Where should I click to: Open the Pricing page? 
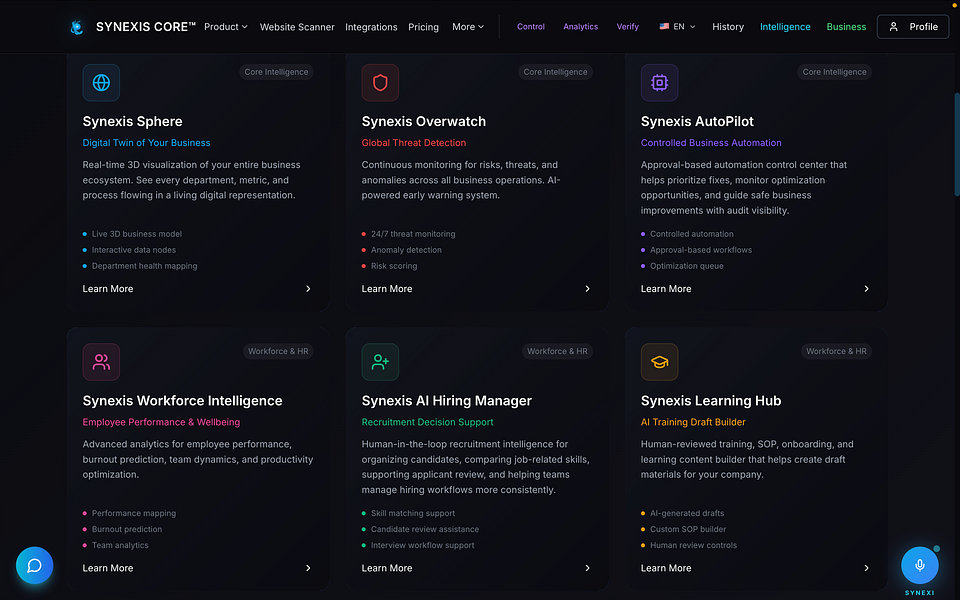(x=424, y=27)
